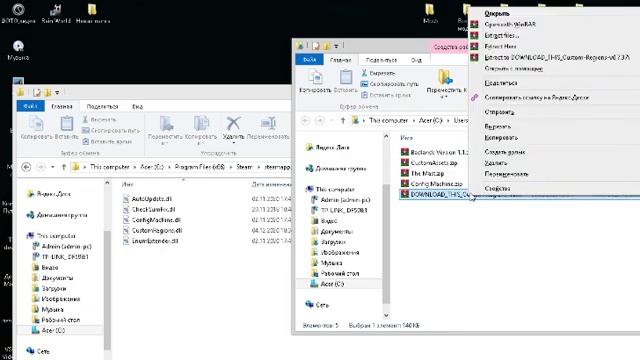This screenshot has width=640, height=360.
Task: Select Копировать in the context menu
Action: (x=501, y=138)
